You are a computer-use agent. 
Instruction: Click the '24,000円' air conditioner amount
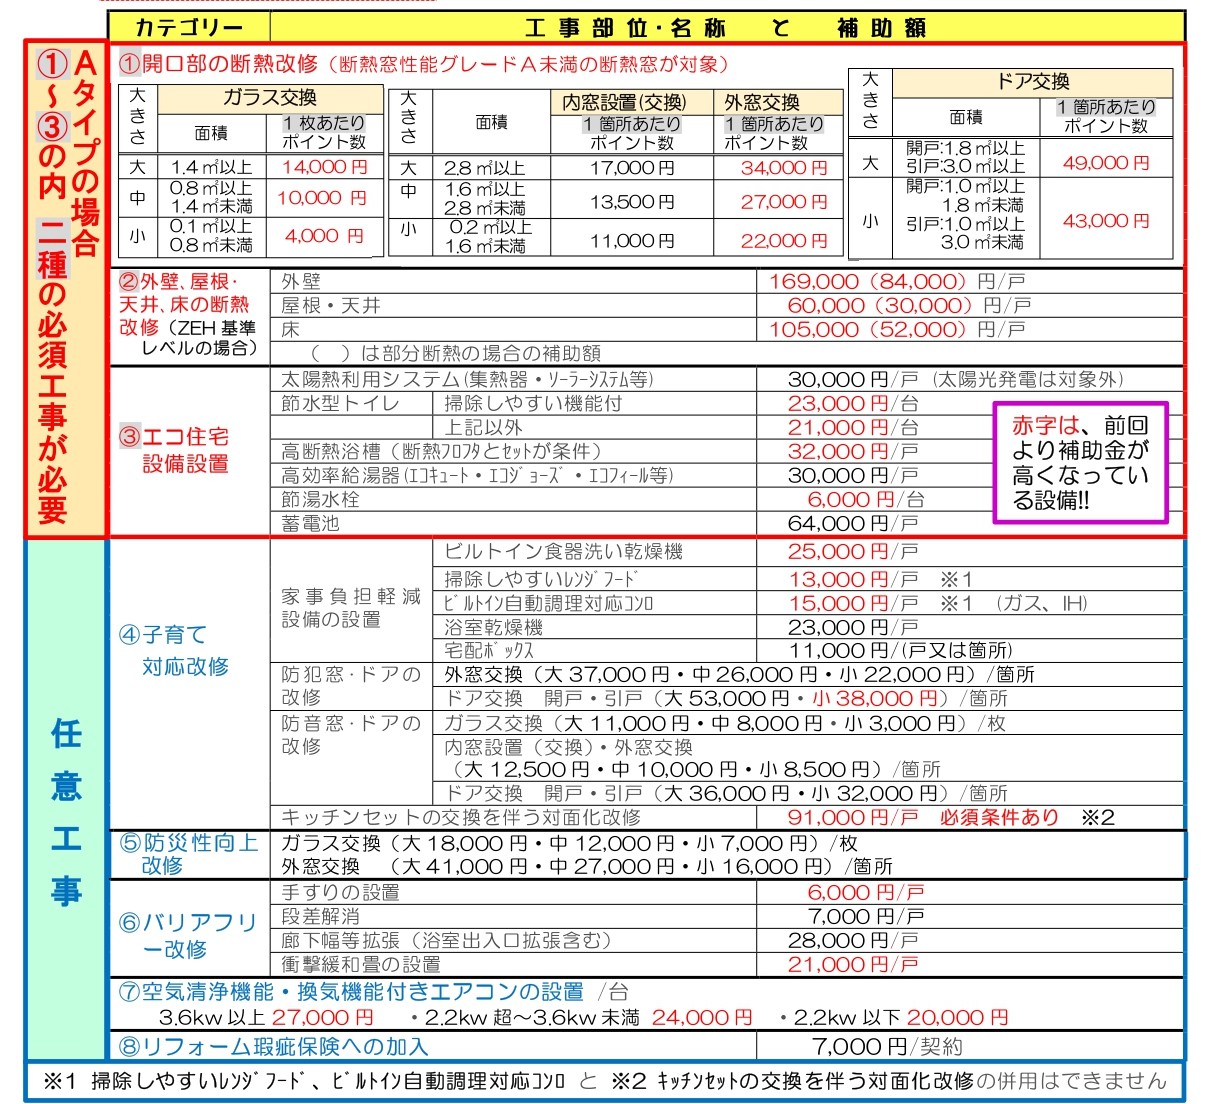click(703, 1017)
